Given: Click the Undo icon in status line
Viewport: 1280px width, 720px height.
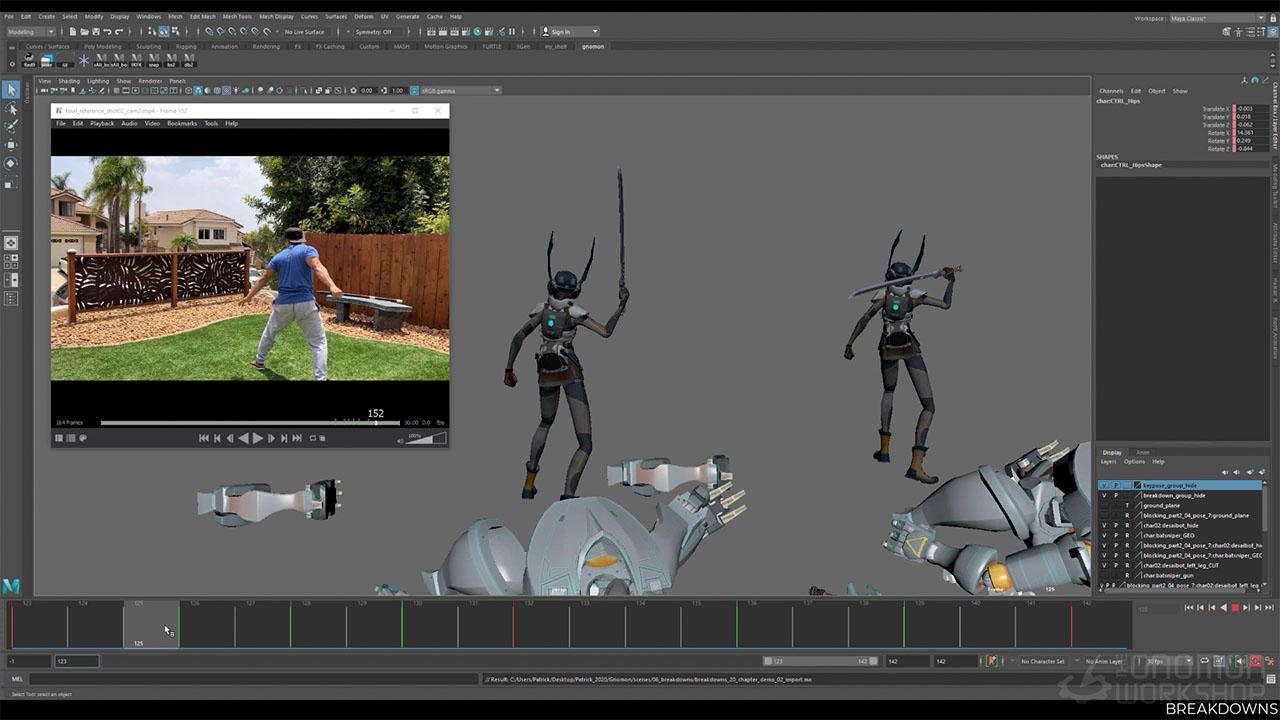Looking at the screenshot, I should coord(107,32).
